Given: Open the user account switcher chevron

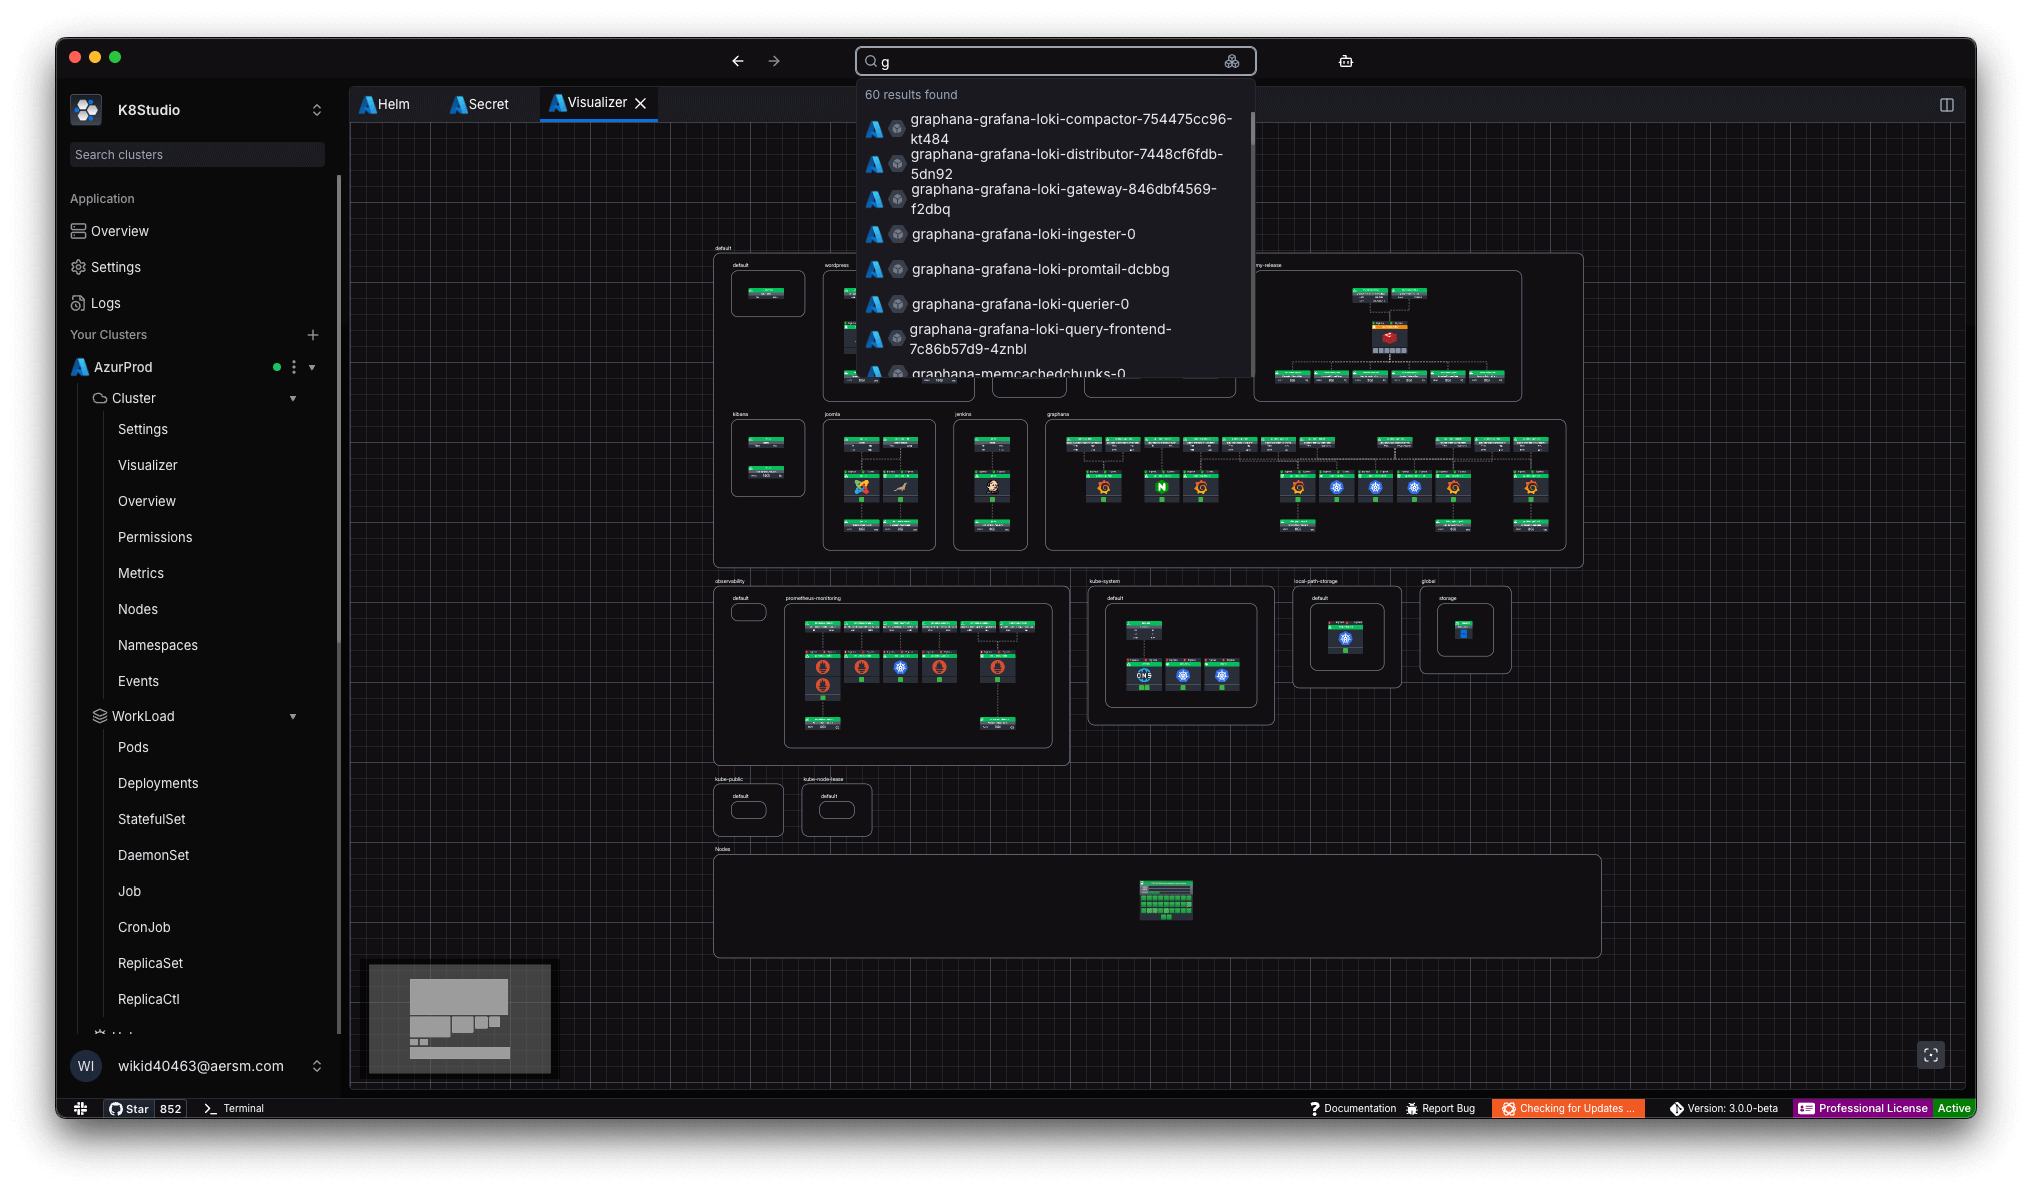Looking at the screenshot, I should (317, 1066).
